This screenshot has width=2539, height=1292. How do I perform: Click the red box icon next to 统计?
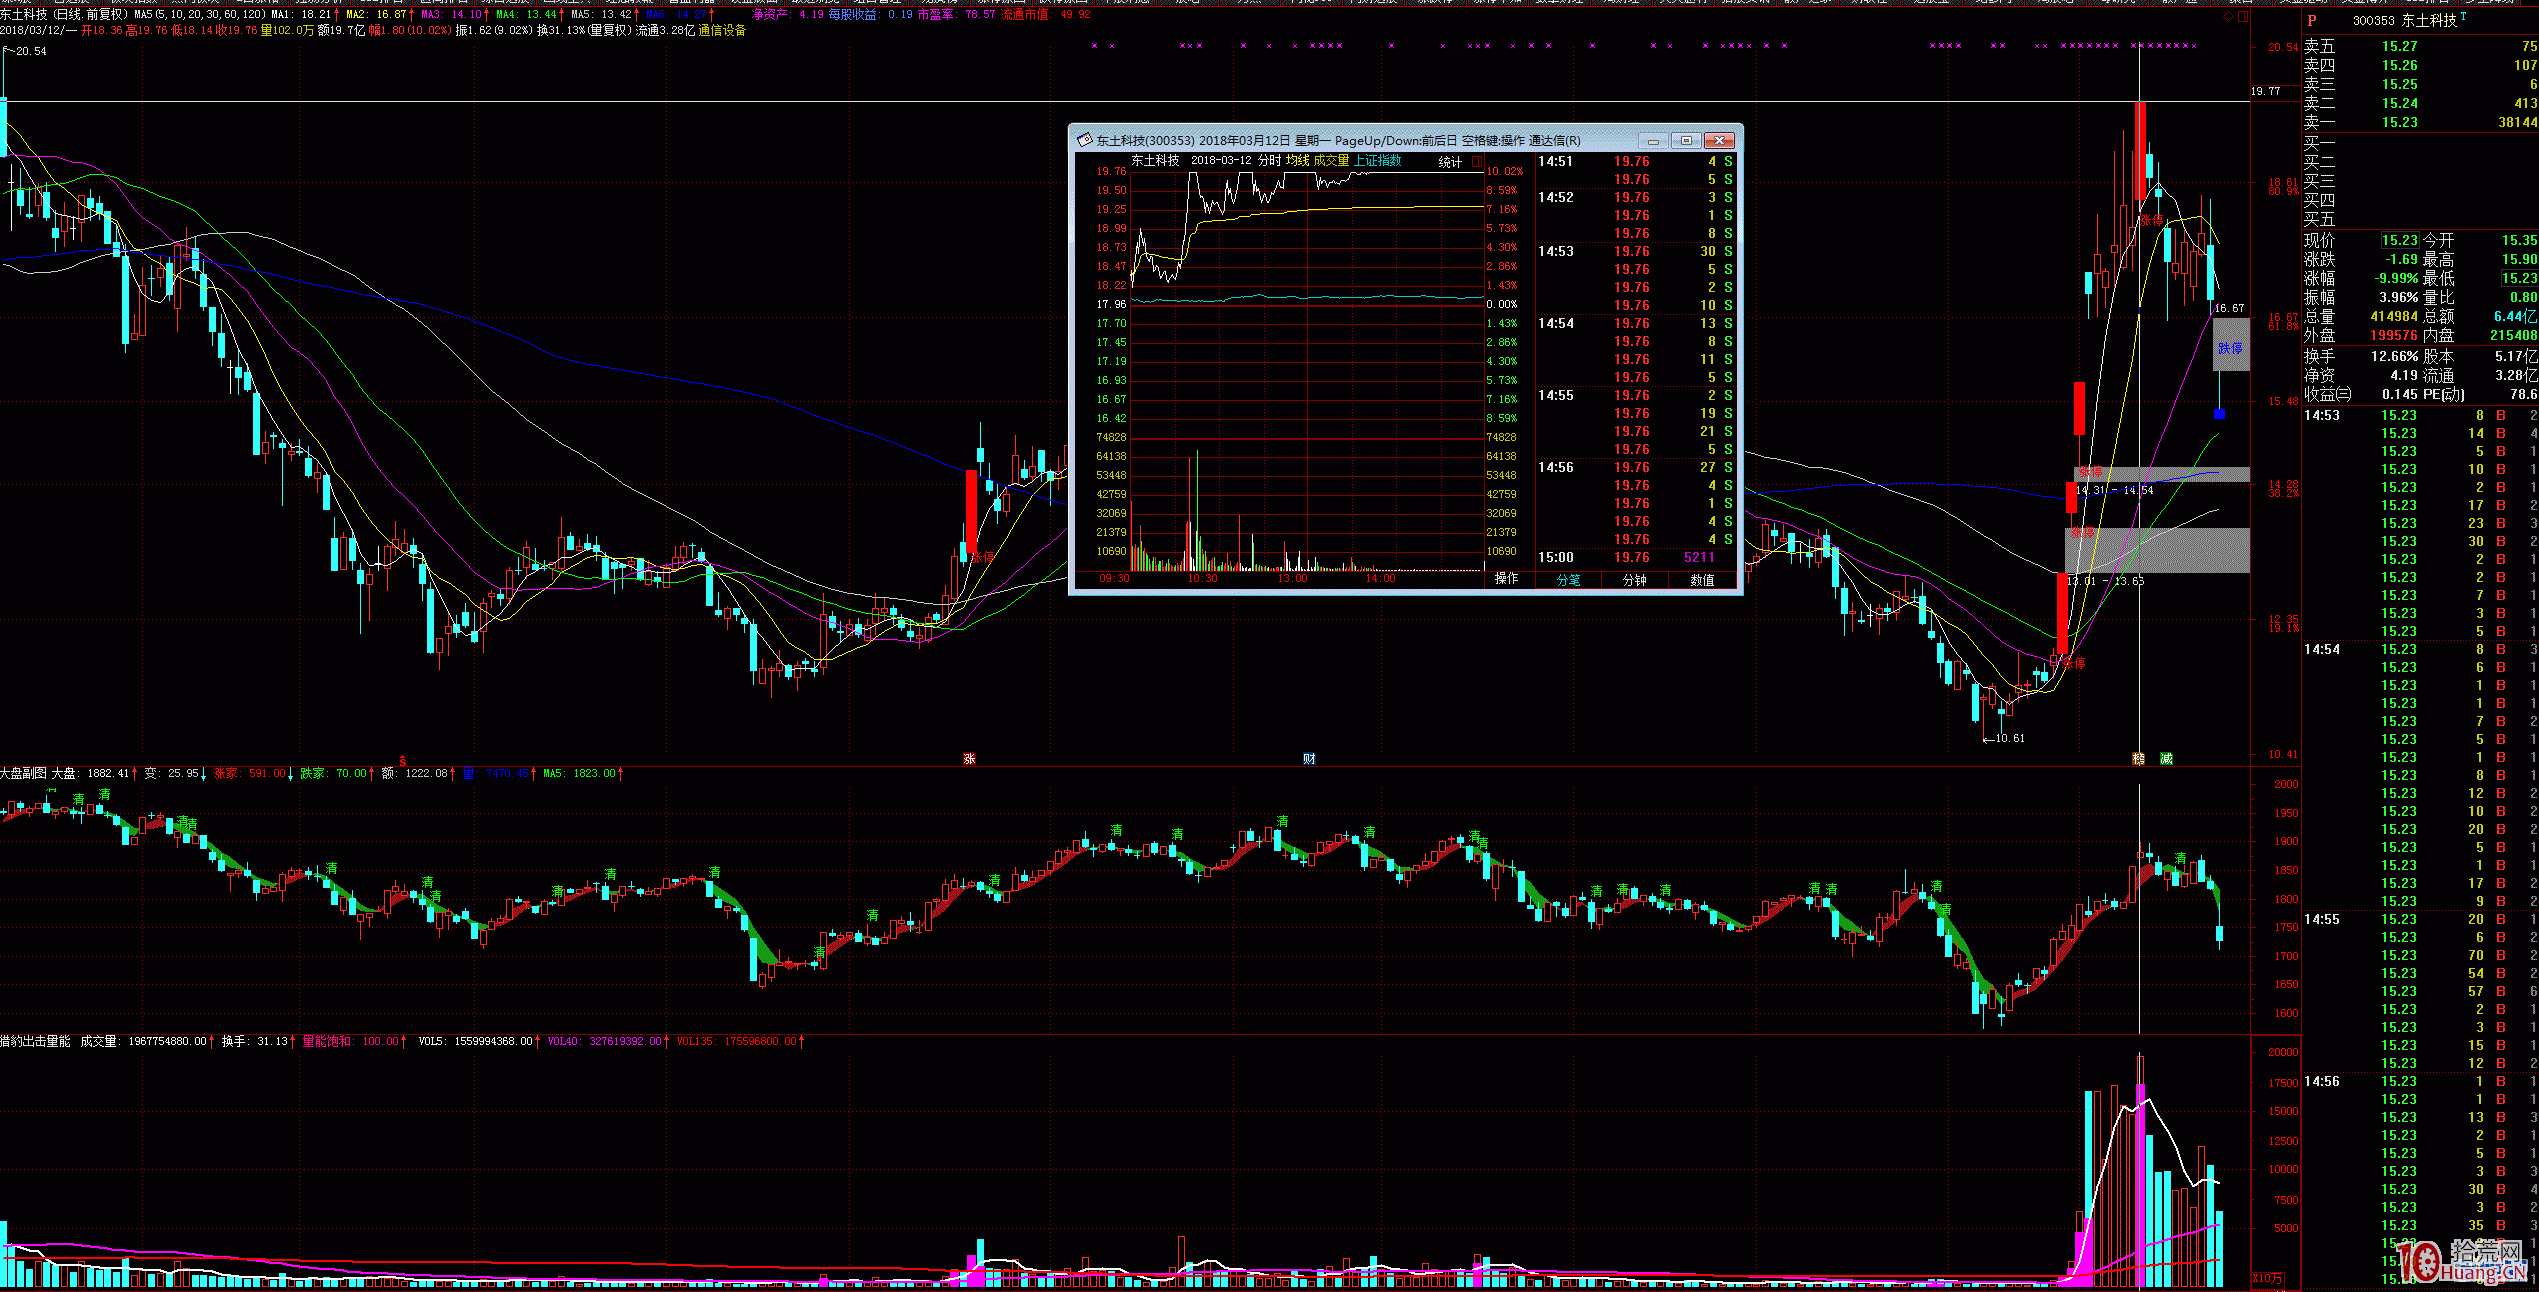click(1476, 161)
